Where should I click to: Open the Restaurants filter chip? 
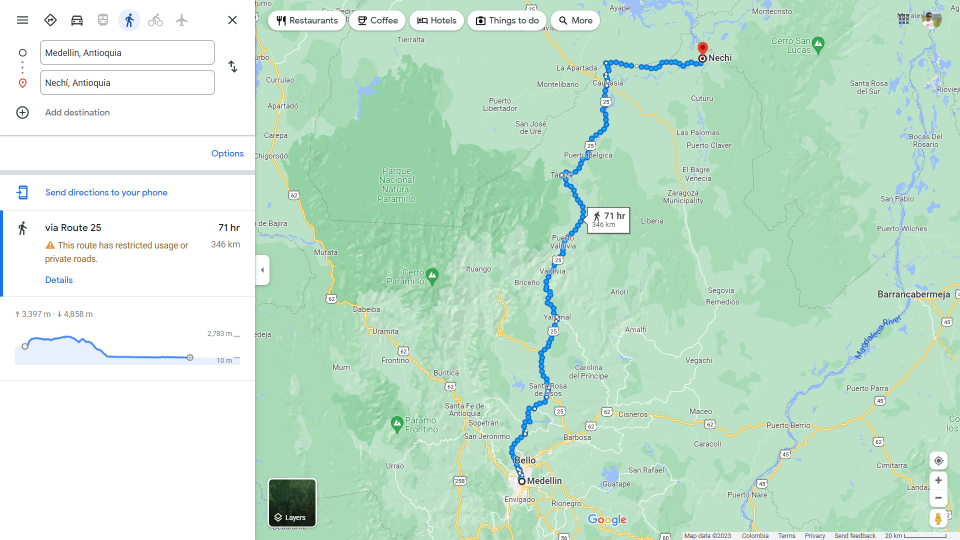[307, 21]
